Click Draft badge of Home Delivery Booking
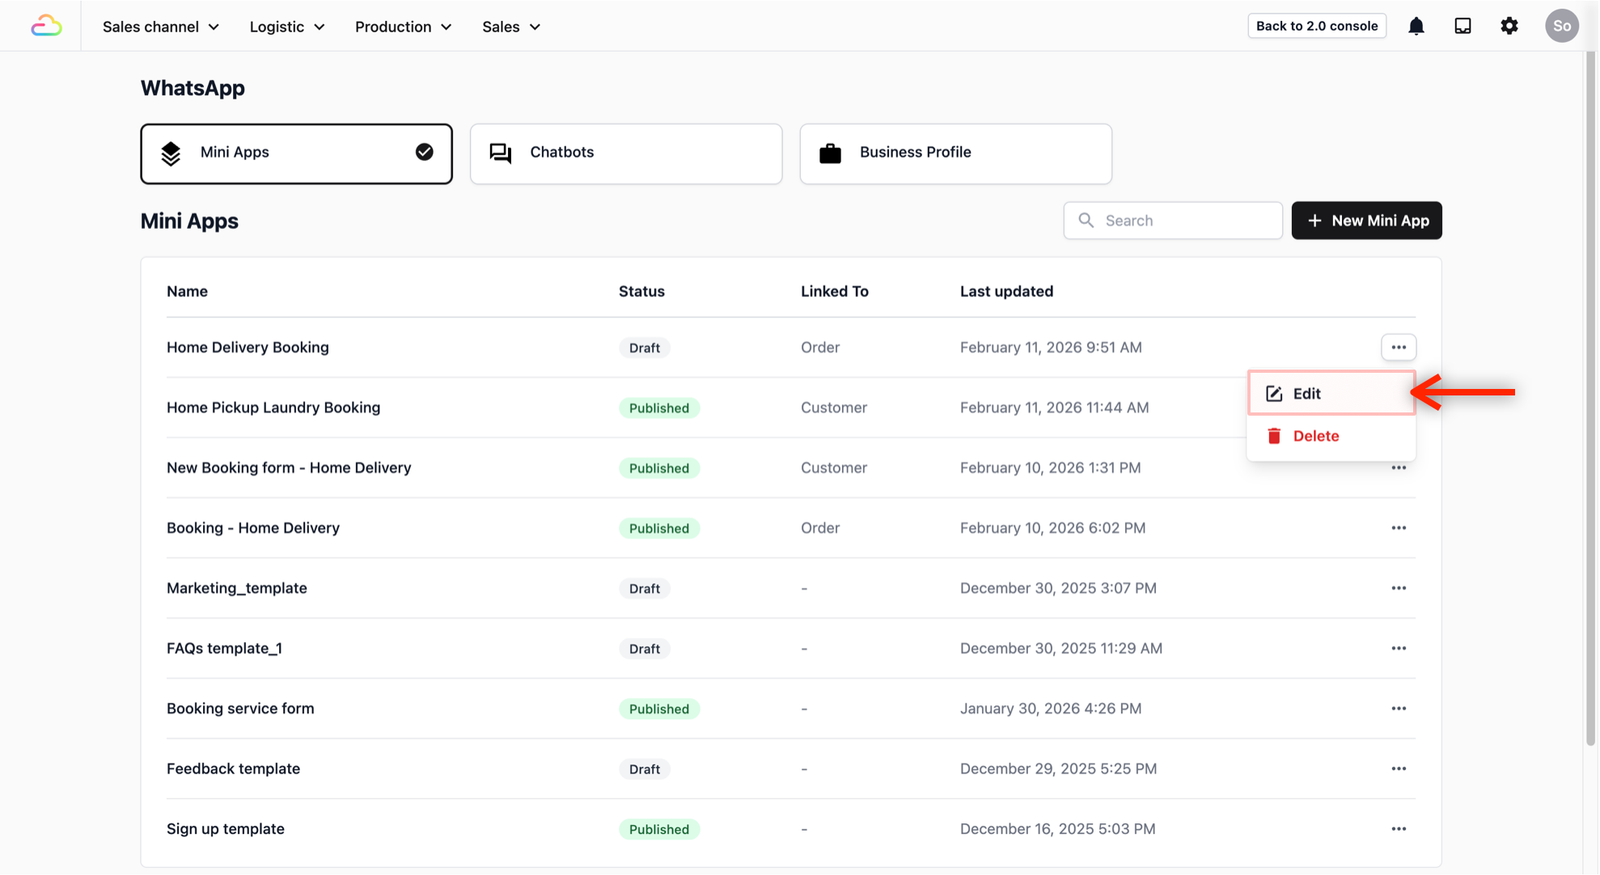Image resolution: width=1600 pixels, height=875 pixels. 644,348
